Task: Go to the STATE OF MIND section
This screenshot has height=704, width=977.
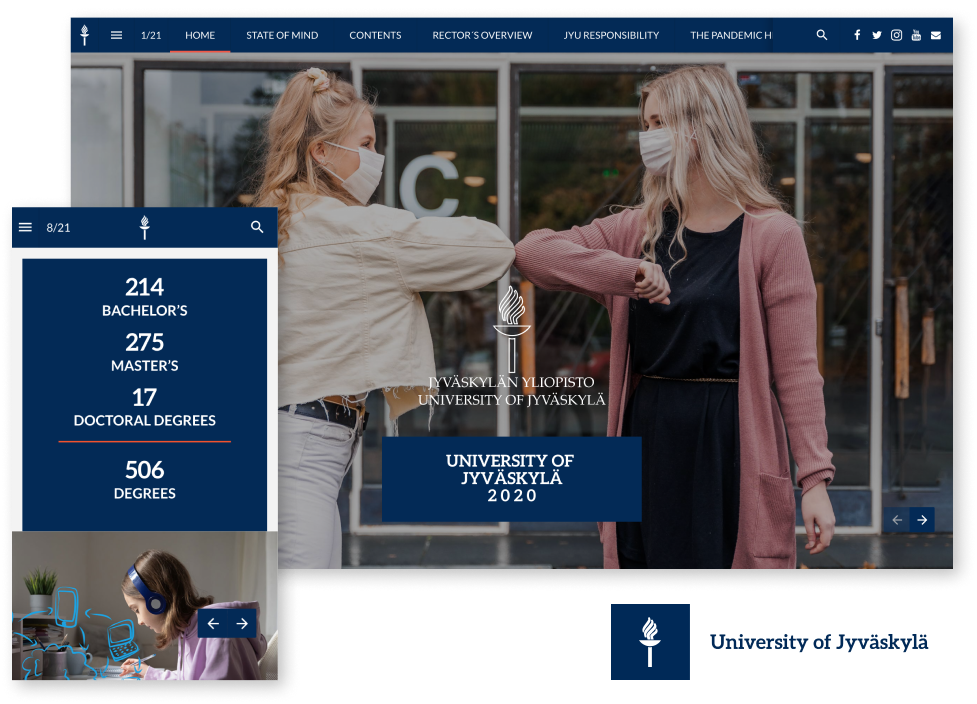Action: point(282,35)
